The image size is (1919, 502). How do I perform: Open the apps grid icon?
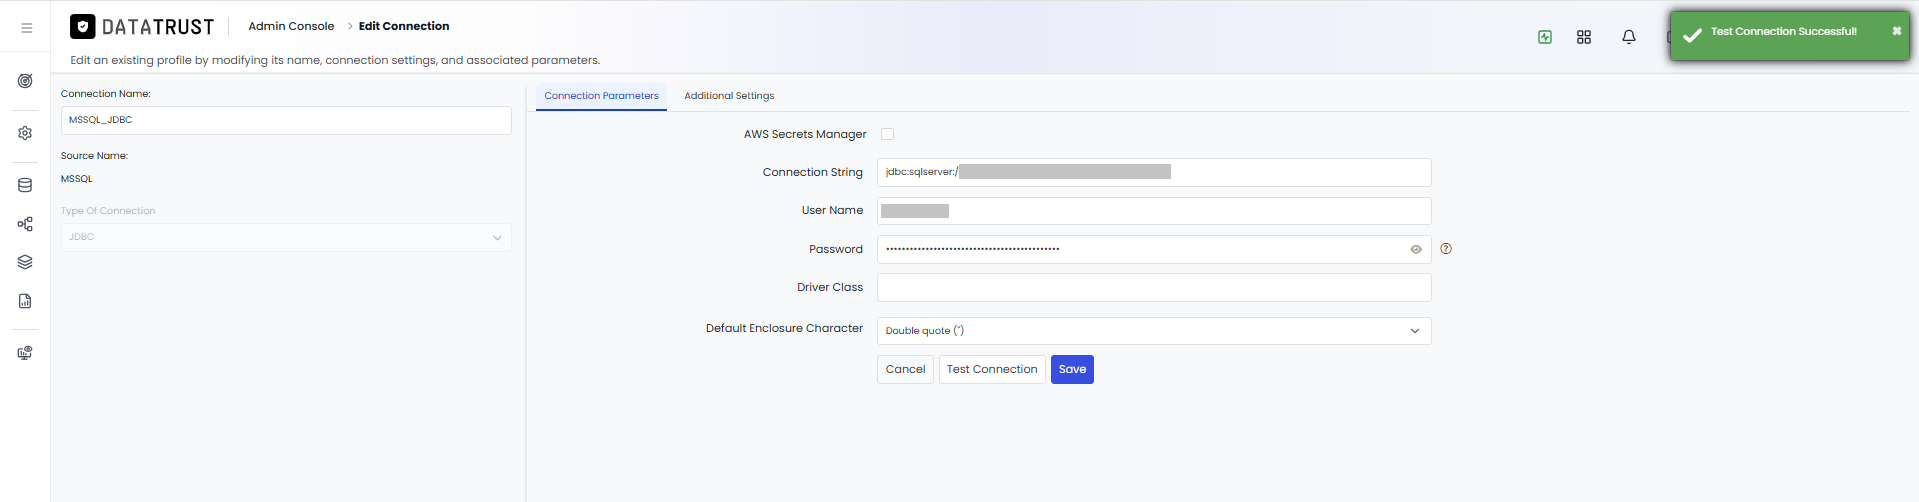click(1584, 37)
